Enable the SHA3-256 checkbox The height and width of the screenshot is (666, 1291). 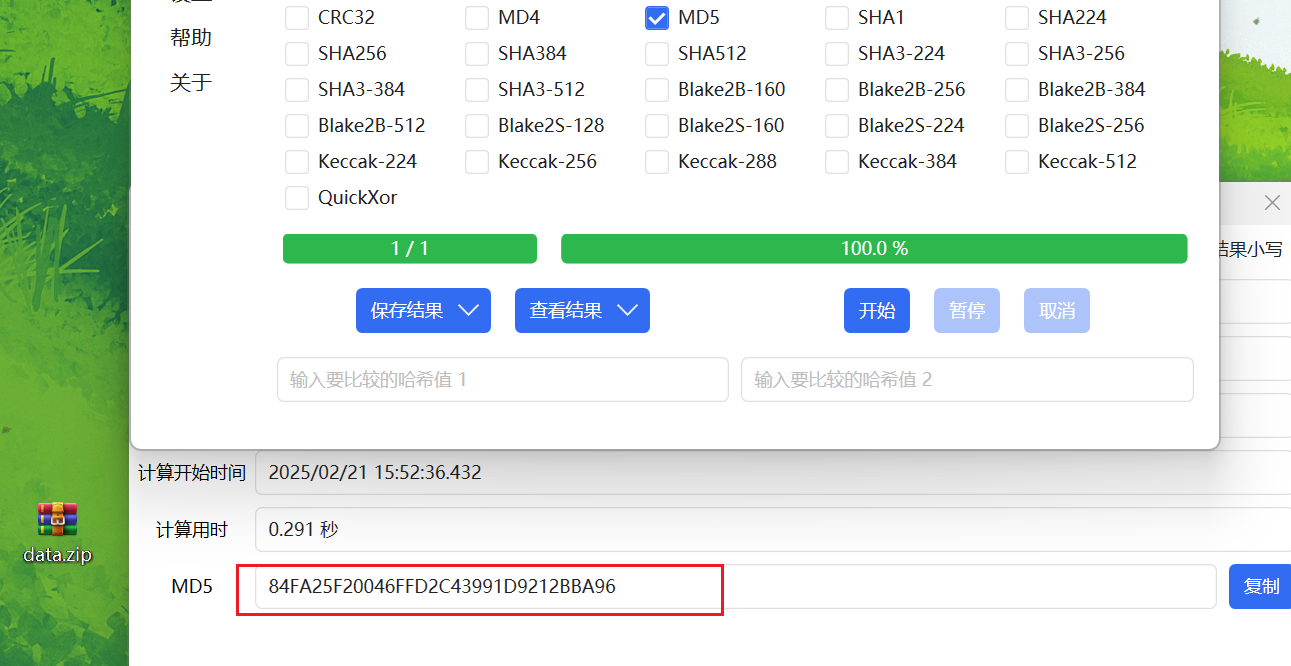(1017, 54)
